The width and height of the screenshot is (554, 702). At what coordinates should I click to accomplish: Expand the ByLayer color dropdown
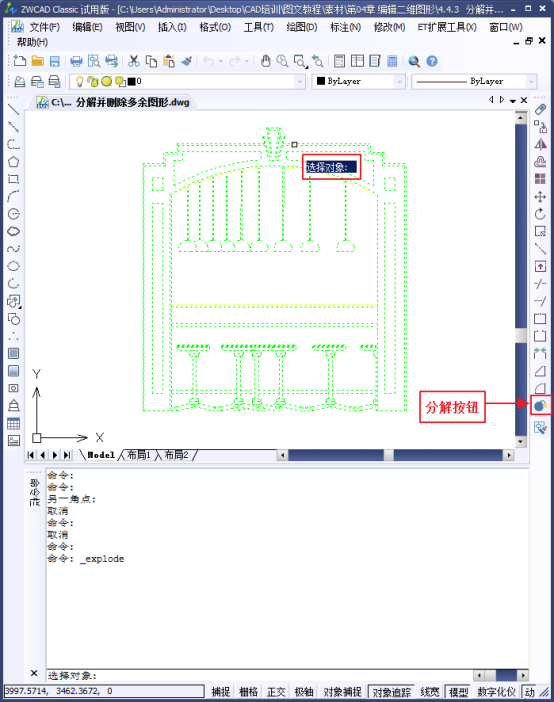(x=399, y=81)
